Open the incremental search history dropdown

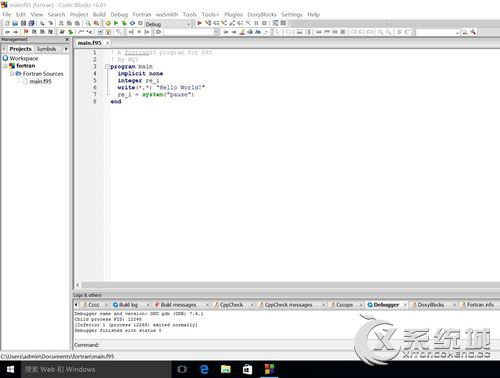click(217, 32)
